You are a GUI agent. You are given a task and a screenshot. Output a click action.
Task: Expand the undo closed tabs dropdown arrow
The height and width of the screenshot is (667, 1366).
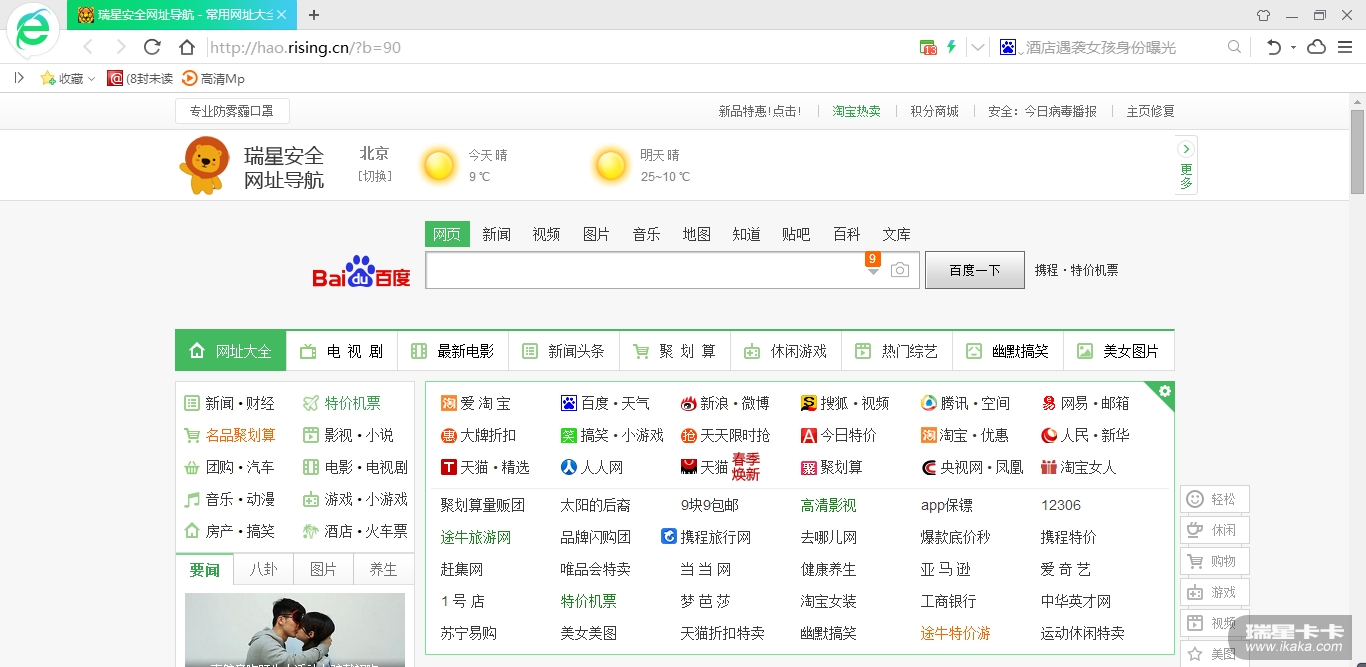(x=1293, y=47)
